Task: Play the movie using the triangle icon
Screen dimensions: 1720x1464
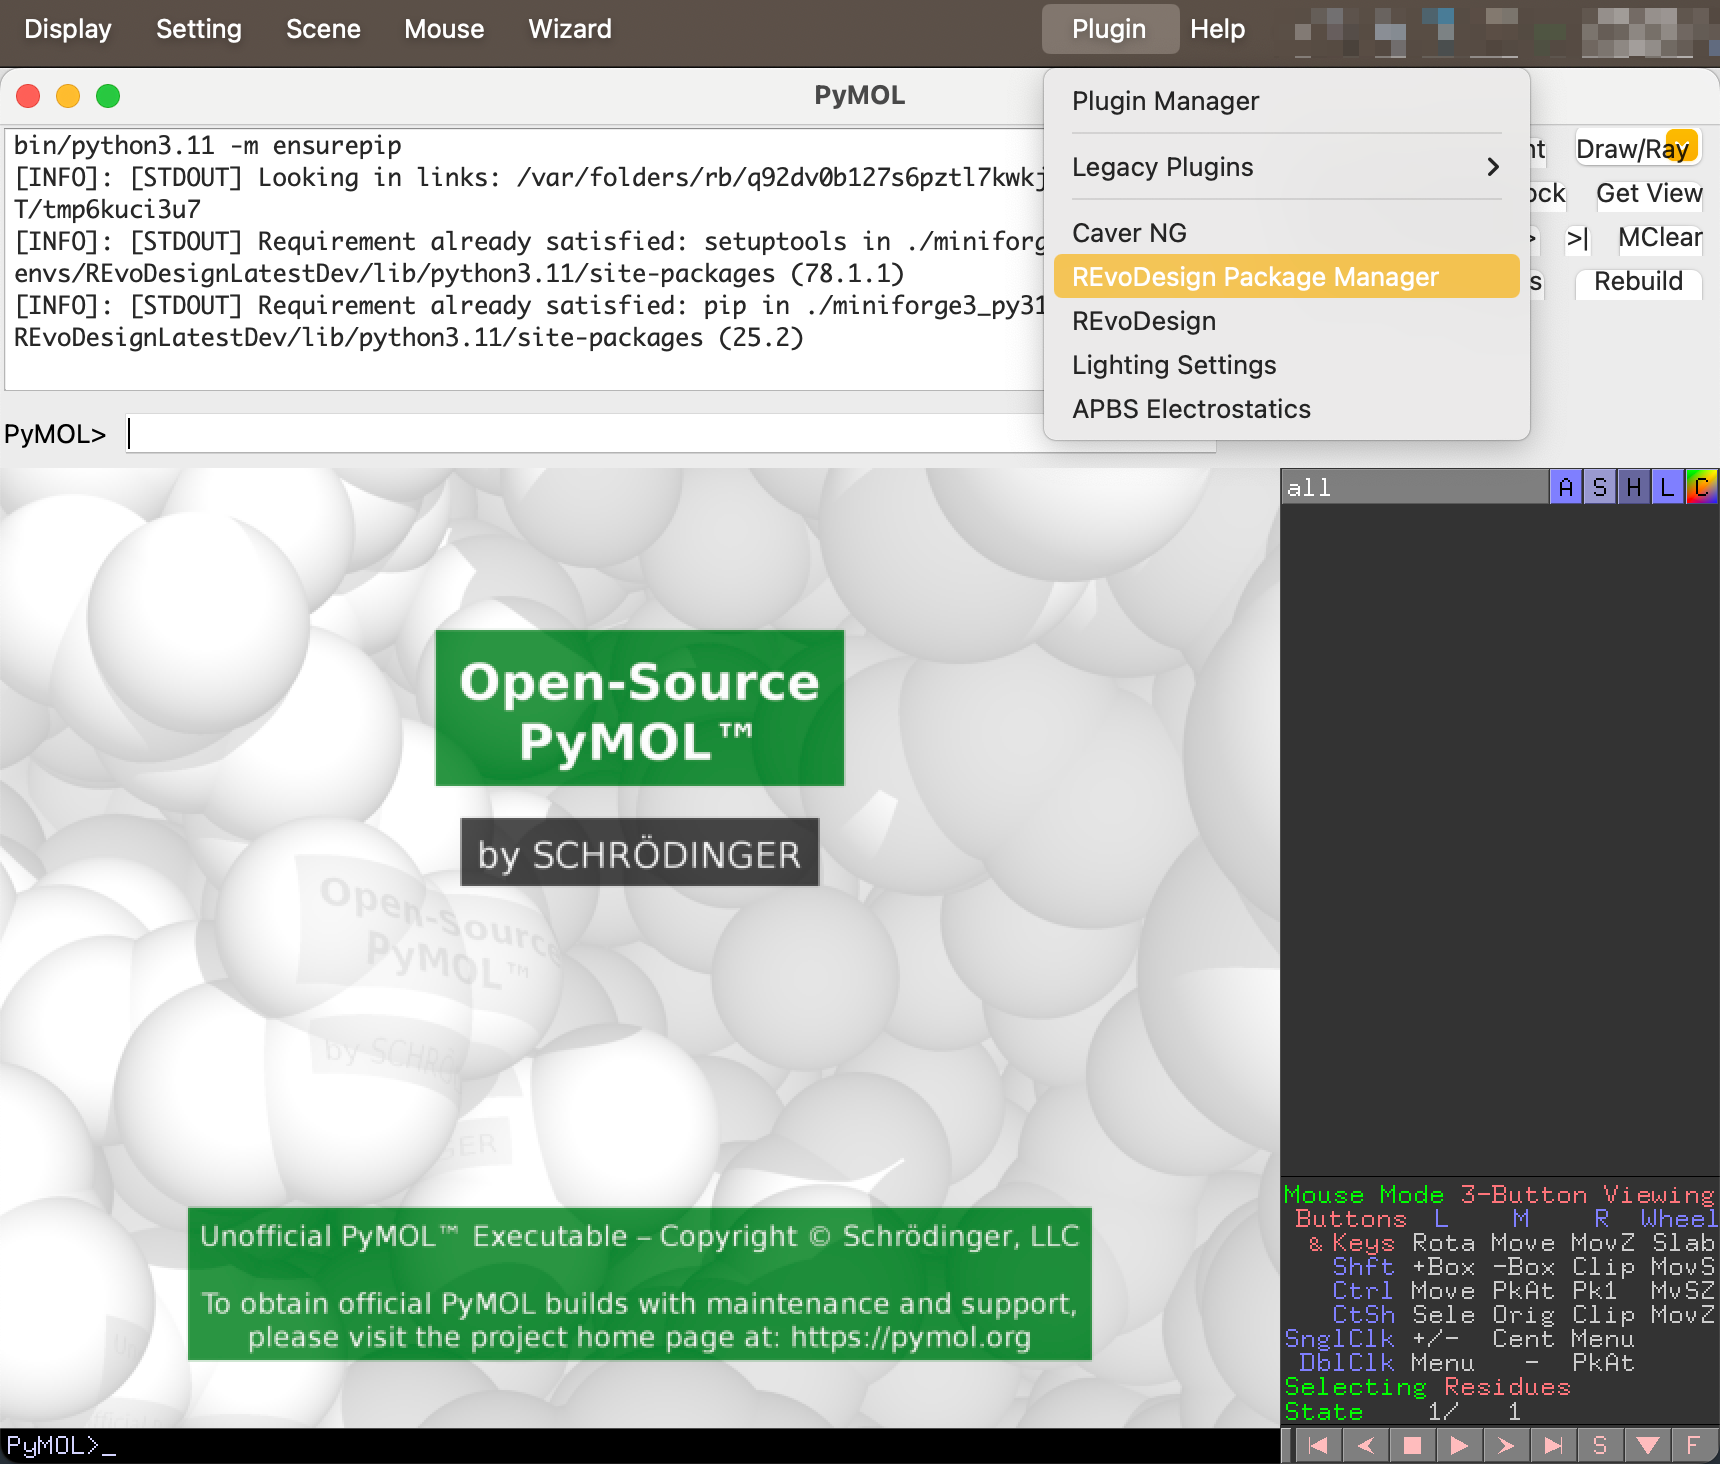Action: point(1459,1445)
